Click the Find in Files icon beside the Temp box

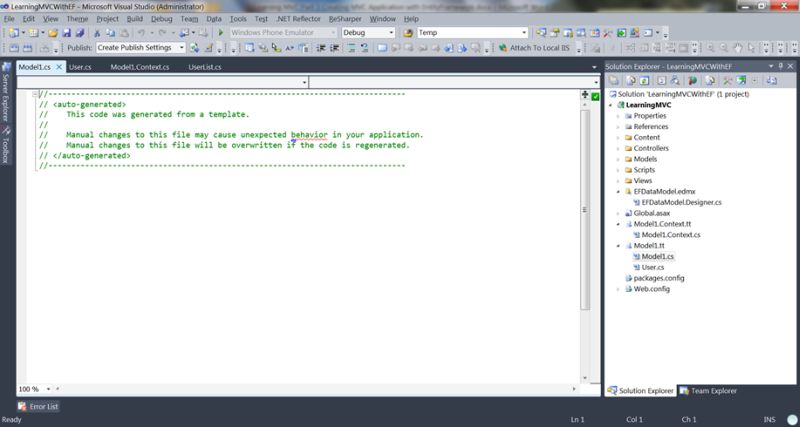[x=408, y=33]
